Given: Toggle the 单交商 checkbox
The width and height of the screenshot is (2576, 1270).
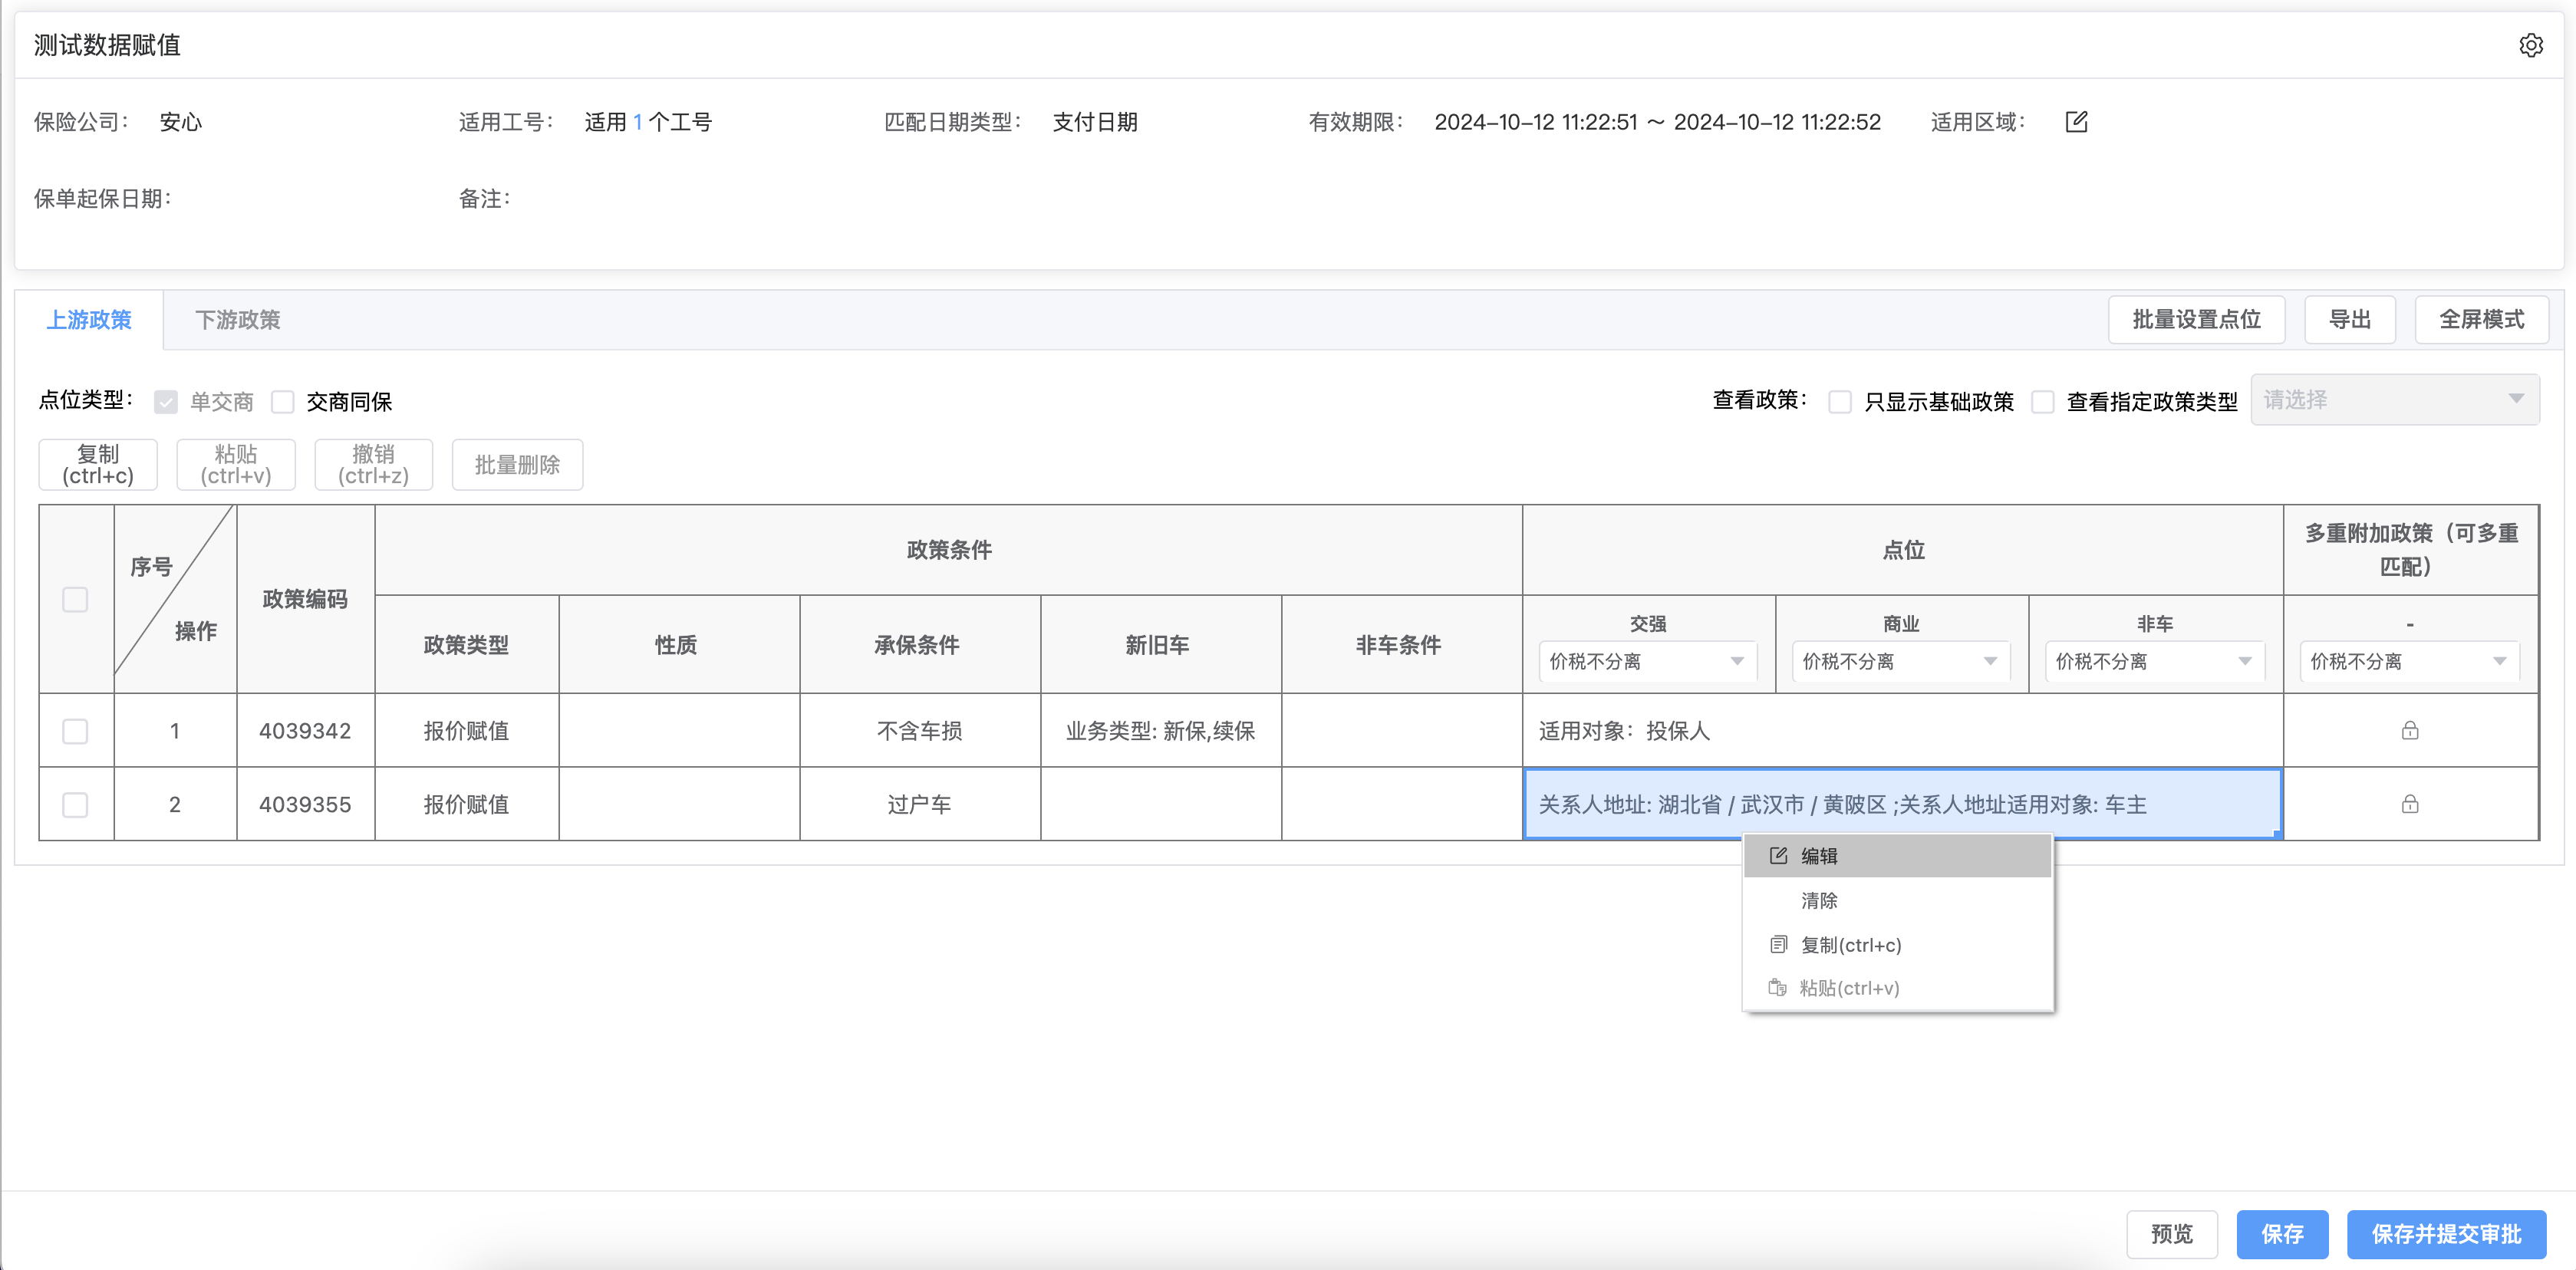Looking at the screenshot, I should (166, 402).
